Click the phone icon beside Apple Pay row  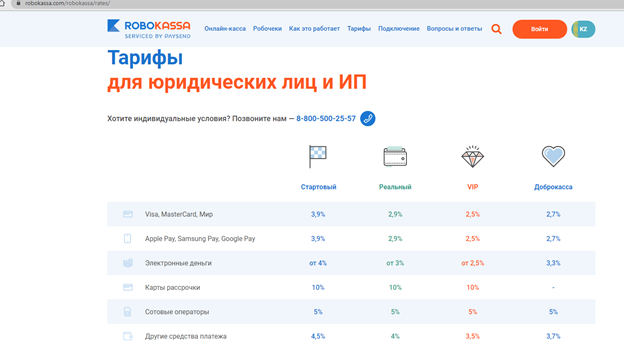point(127,238)
